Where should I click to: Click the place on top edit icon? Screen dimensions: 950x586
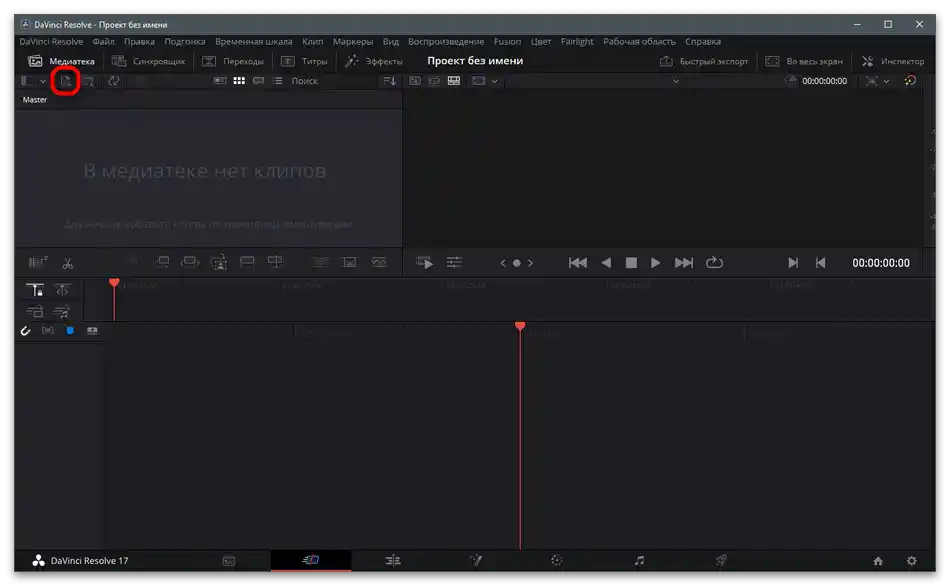pyautogui.click(x=247, y=262)
